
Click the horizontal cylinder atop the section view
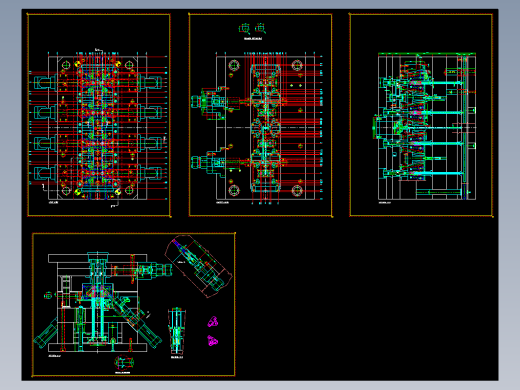click(x=152, y=269)
